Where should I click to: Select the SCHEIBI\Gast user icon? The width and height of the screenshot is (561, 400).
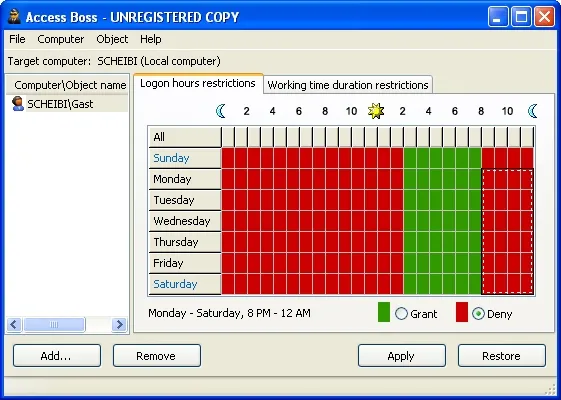[x=18, y=104]
